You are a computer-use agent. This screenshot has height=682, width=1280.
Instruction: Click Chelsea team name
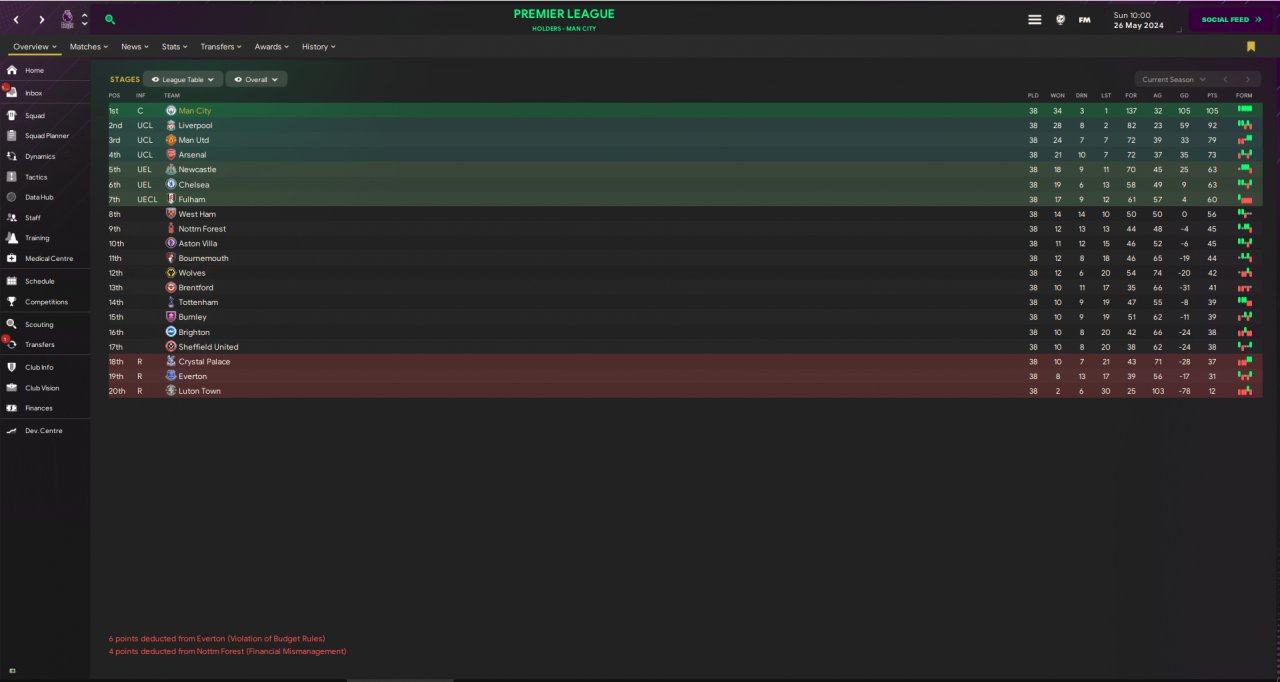pos(194,184)
